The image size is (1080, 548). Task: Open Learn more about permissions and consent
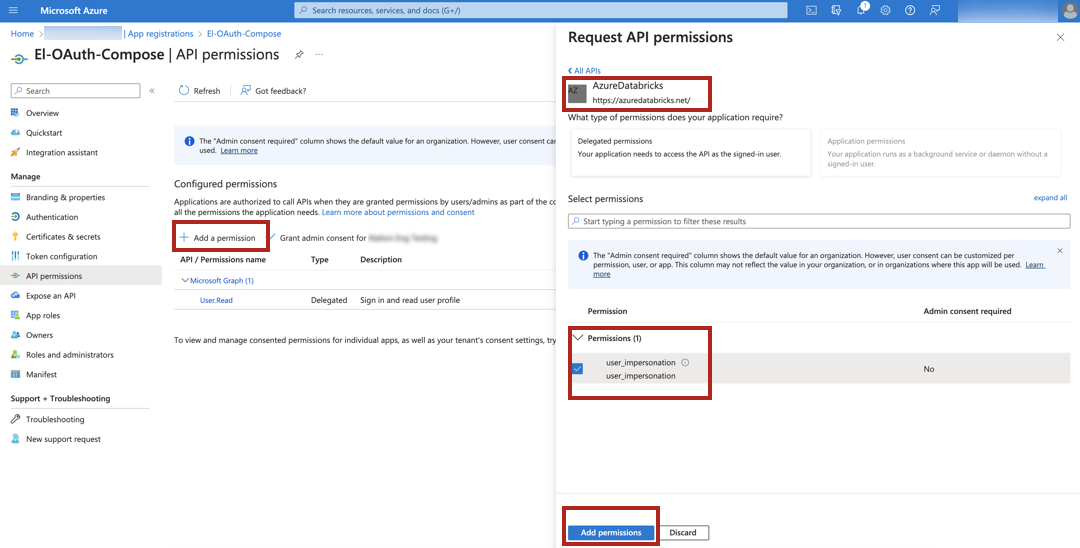coord(398,212)
